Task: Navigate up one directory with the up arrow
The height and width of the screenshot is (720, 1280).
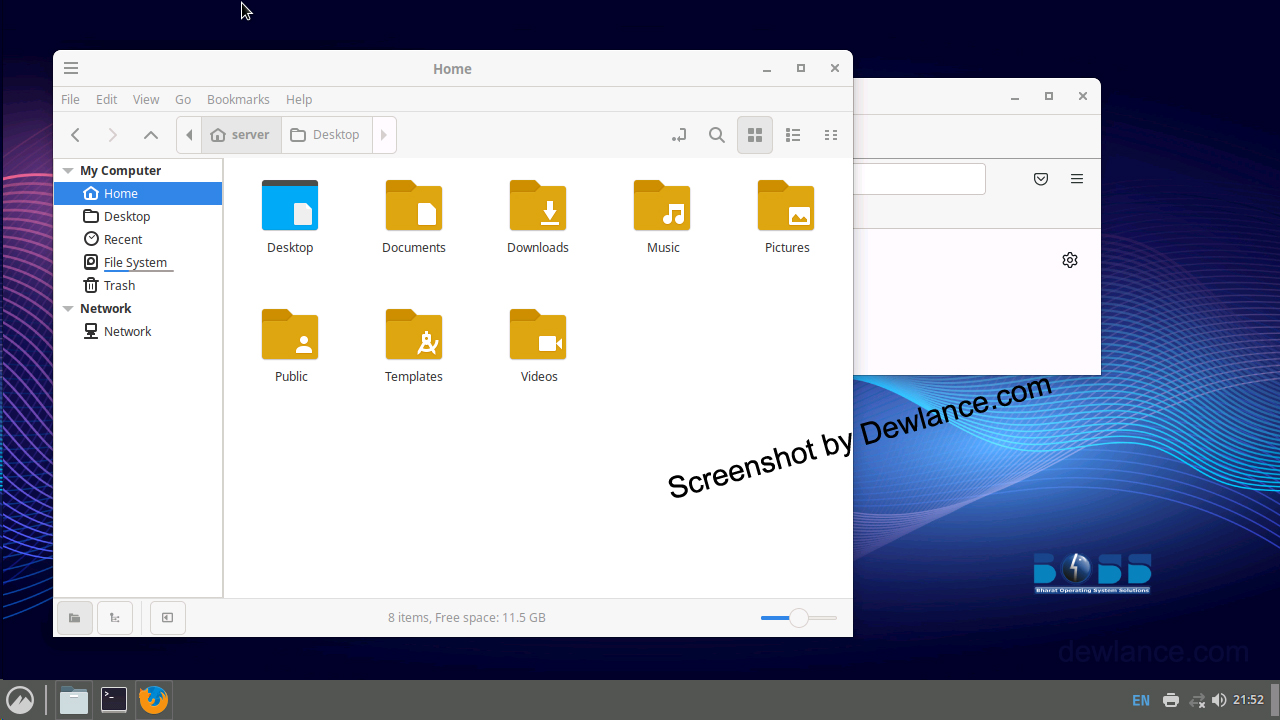Action: [150, 135]
